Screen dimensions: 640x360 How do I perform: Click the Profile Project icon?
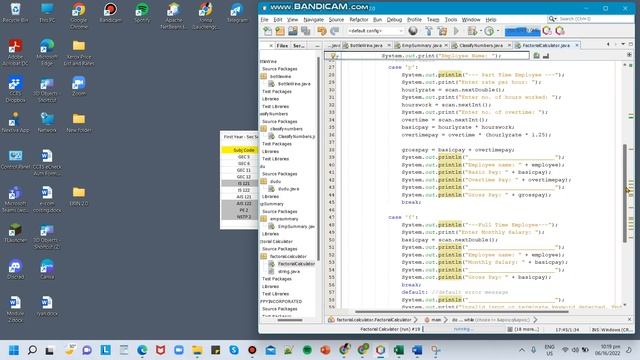point(489,31)
